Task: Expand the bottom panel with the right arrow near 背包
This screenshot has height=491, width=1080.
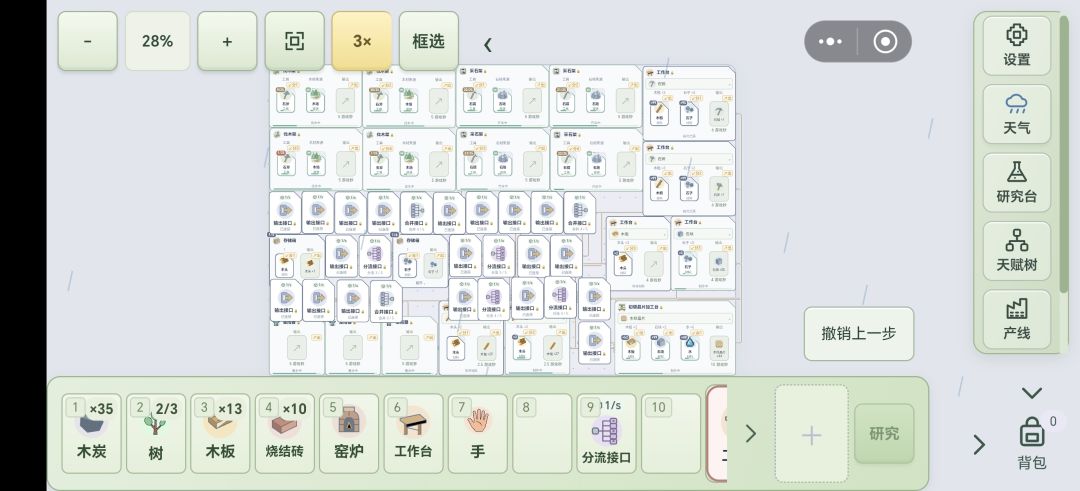Action: pos(979,445)
